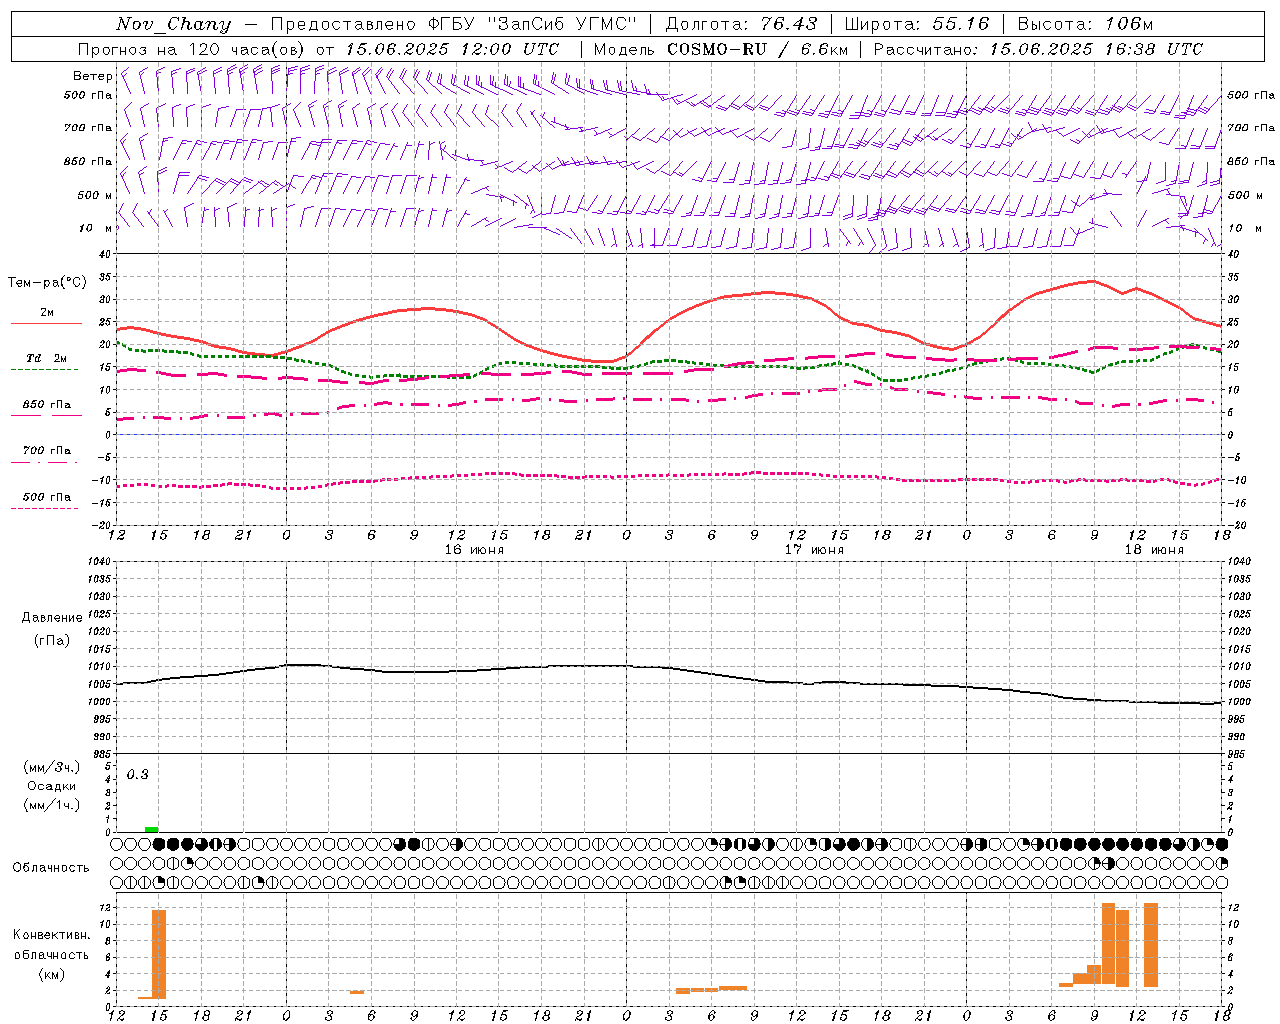
Task: Click the "18 июня" date label
Action: pos(1154,549)
